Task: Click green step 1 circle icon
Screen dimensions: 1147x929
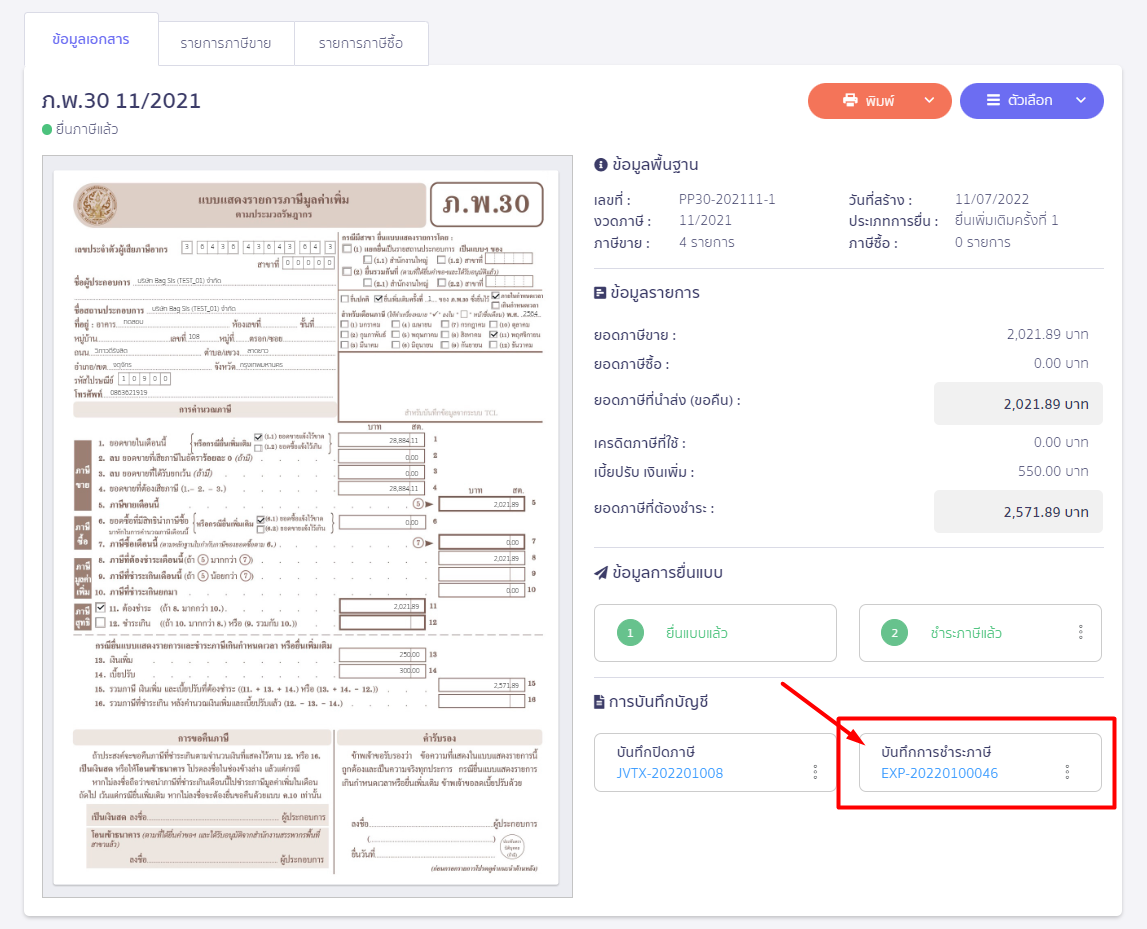Action: [x=630, y=633]
